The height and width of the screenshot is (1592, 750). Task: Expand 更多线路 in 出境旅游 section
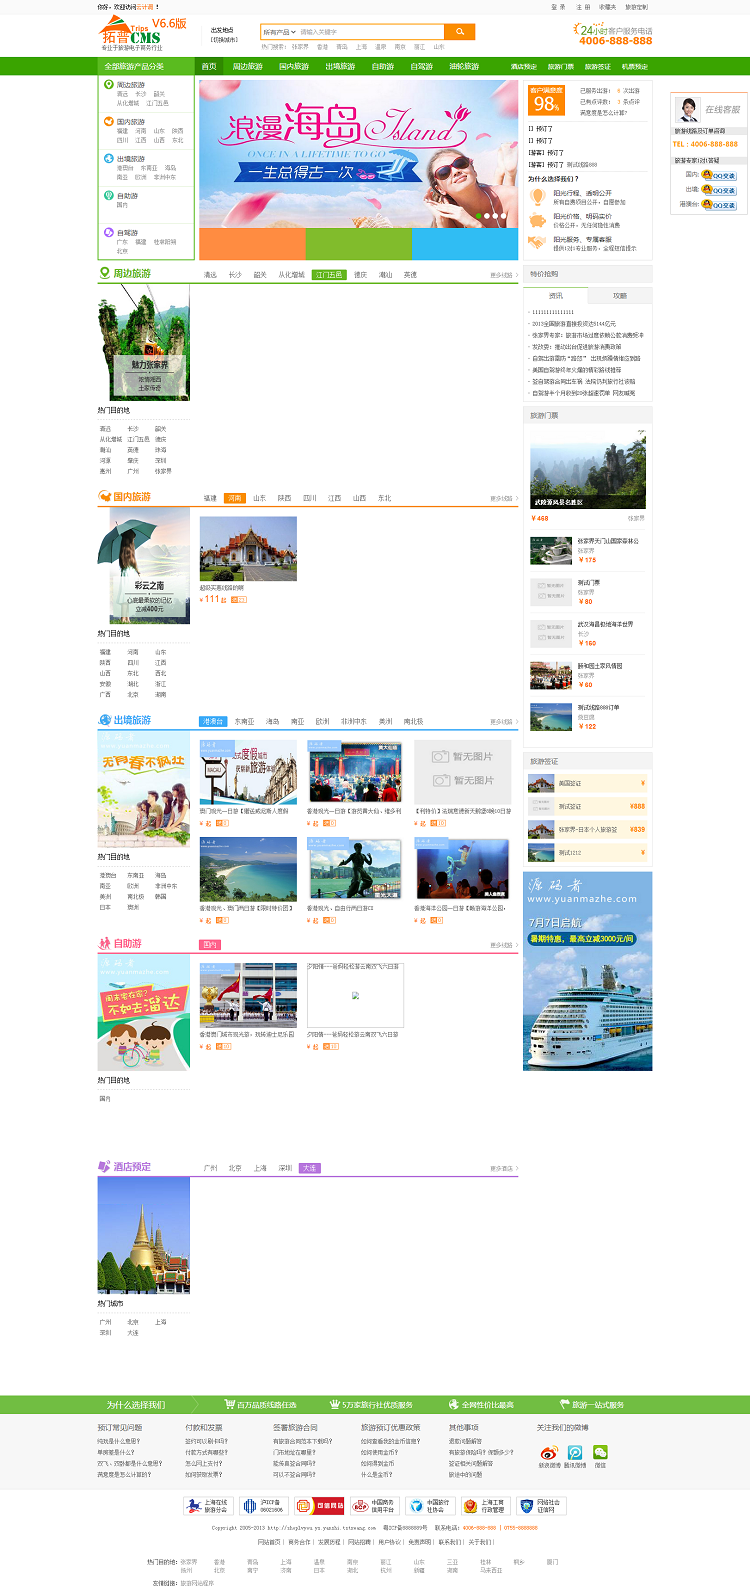pos(504,721)
